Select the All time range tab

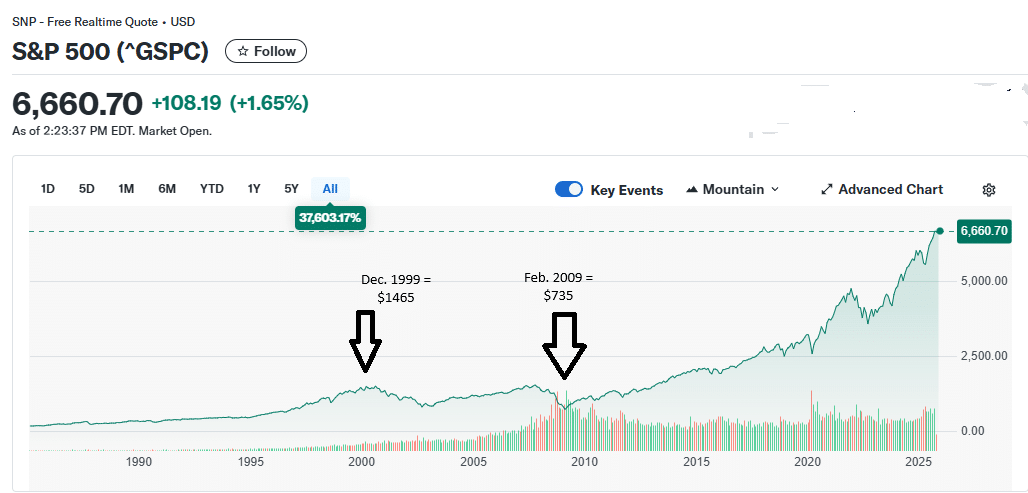330,188
